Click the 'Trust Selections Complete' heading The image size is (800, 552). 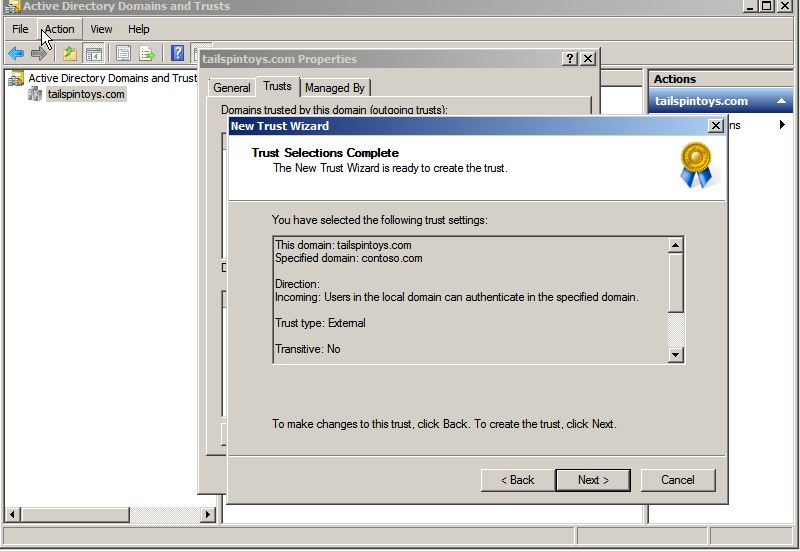[325, 153]
